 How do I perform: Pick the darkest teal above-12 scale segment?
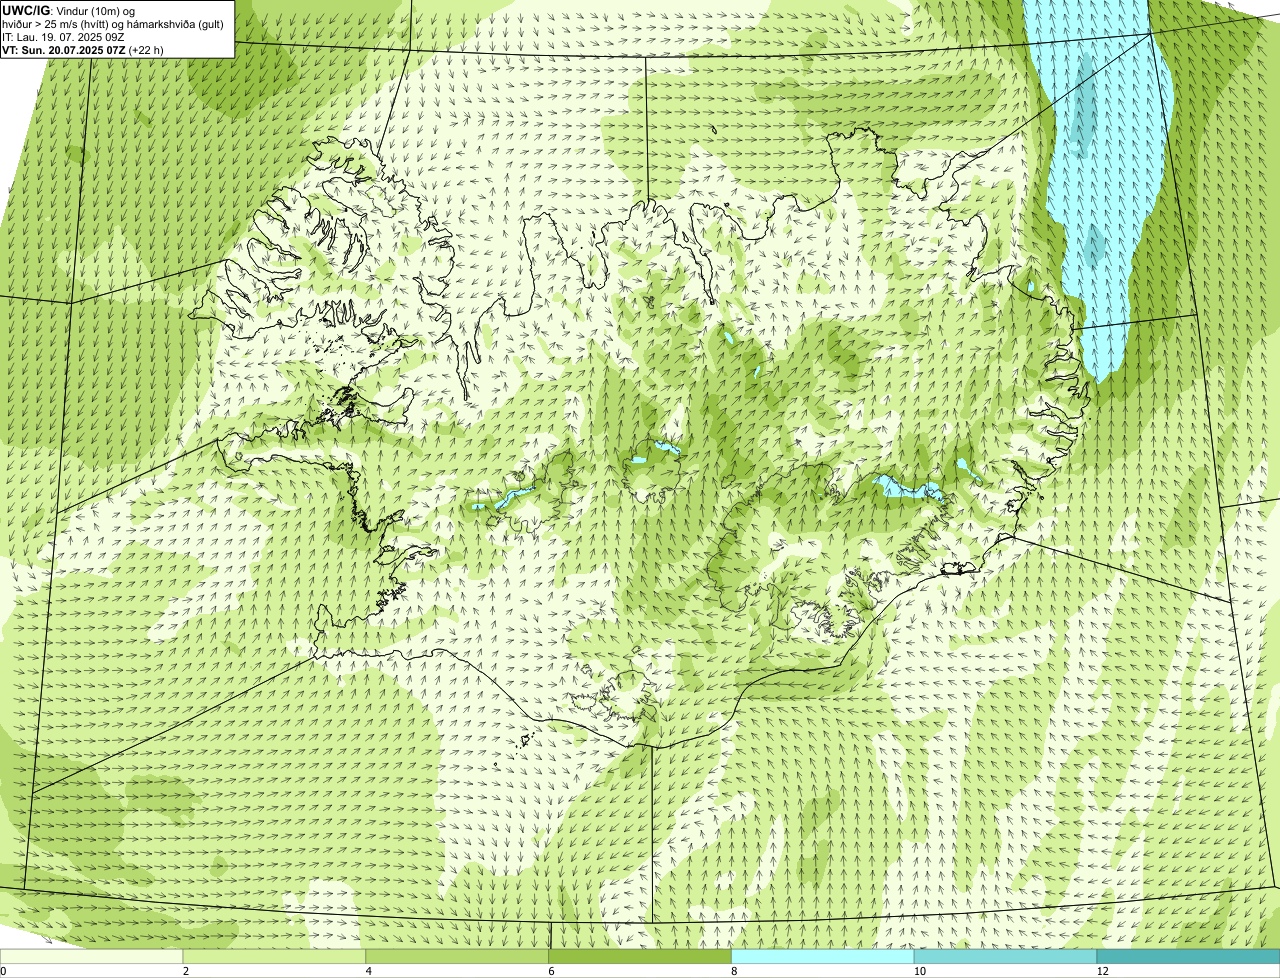click(x=1188, y=956)
